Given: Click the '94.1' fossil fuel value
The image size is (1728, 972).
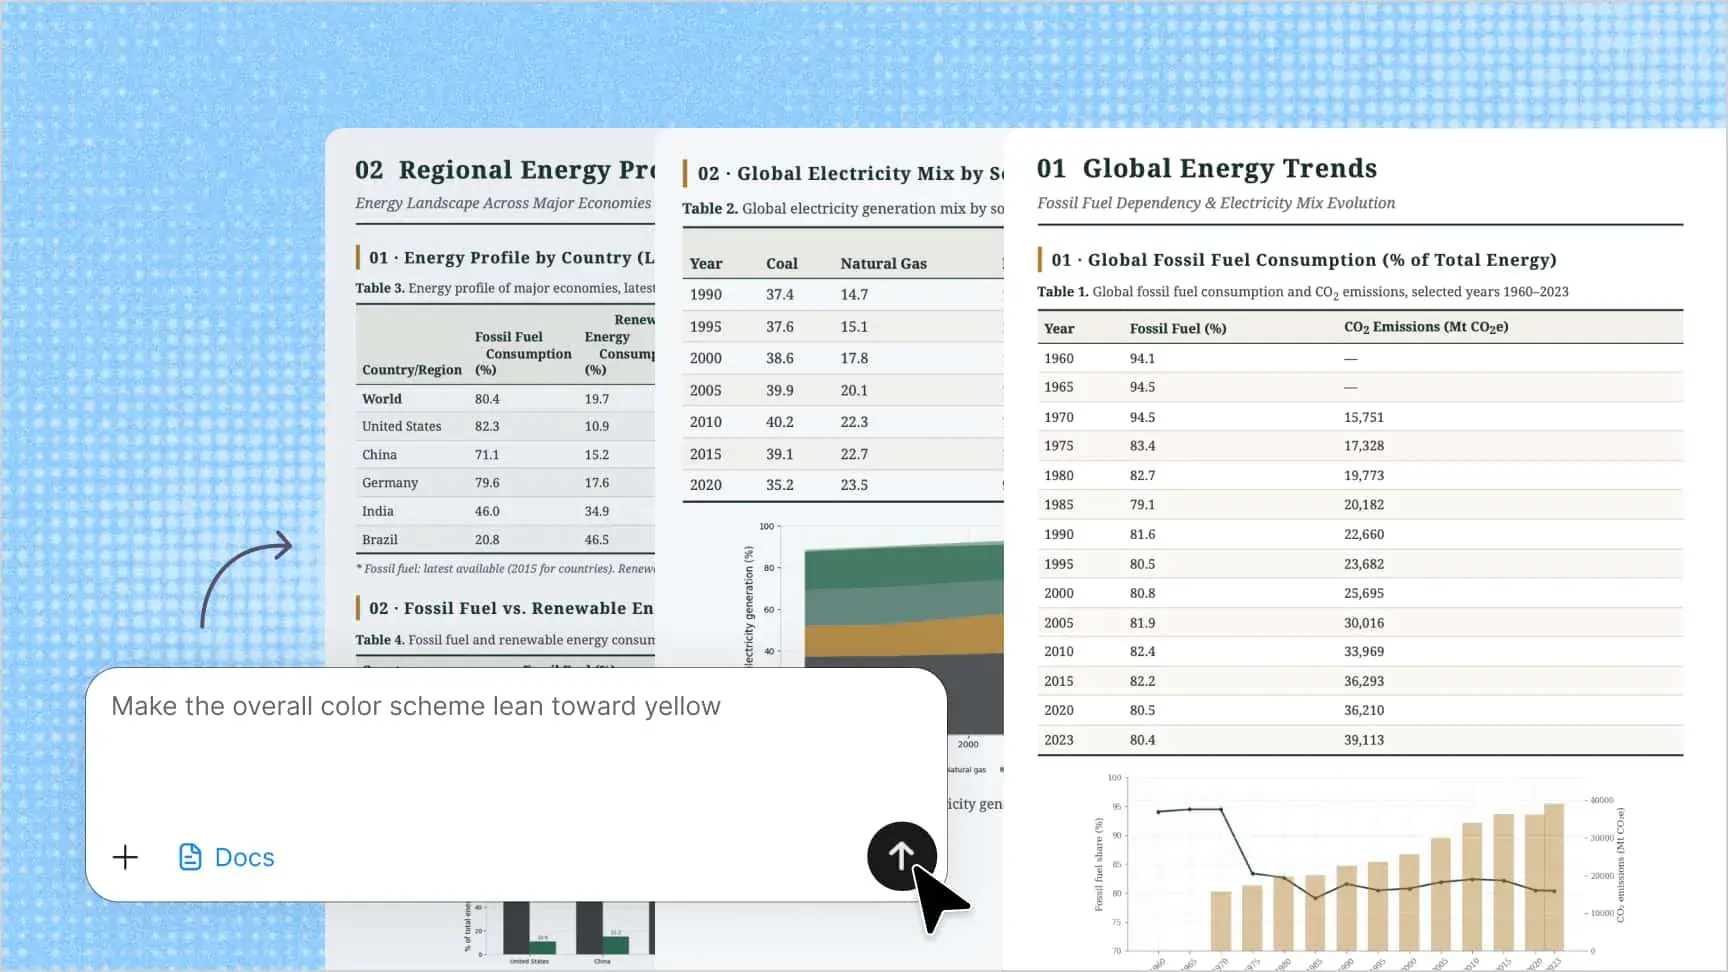Looking at the screenshot, I should [x=1142, y=358].
